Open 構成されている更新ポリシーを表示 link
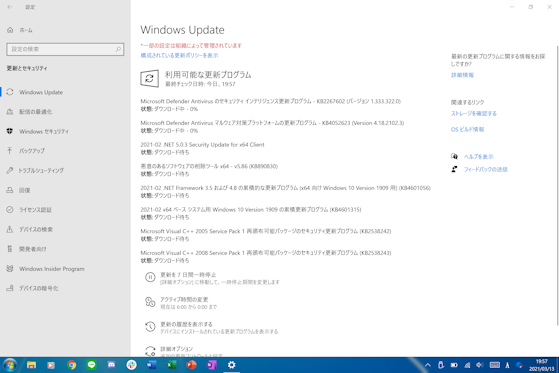The image size is (559, 373). [179, 55]
